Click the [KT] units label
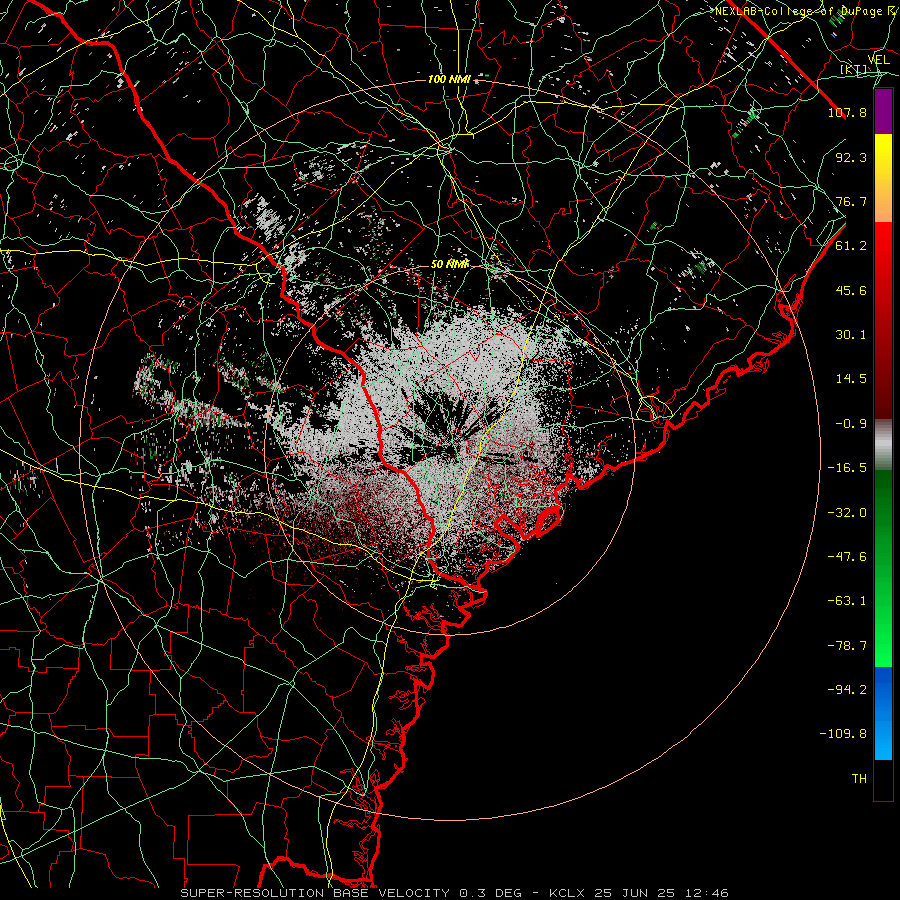The height and width of the screenshot is (900, 900). (855, 70)
